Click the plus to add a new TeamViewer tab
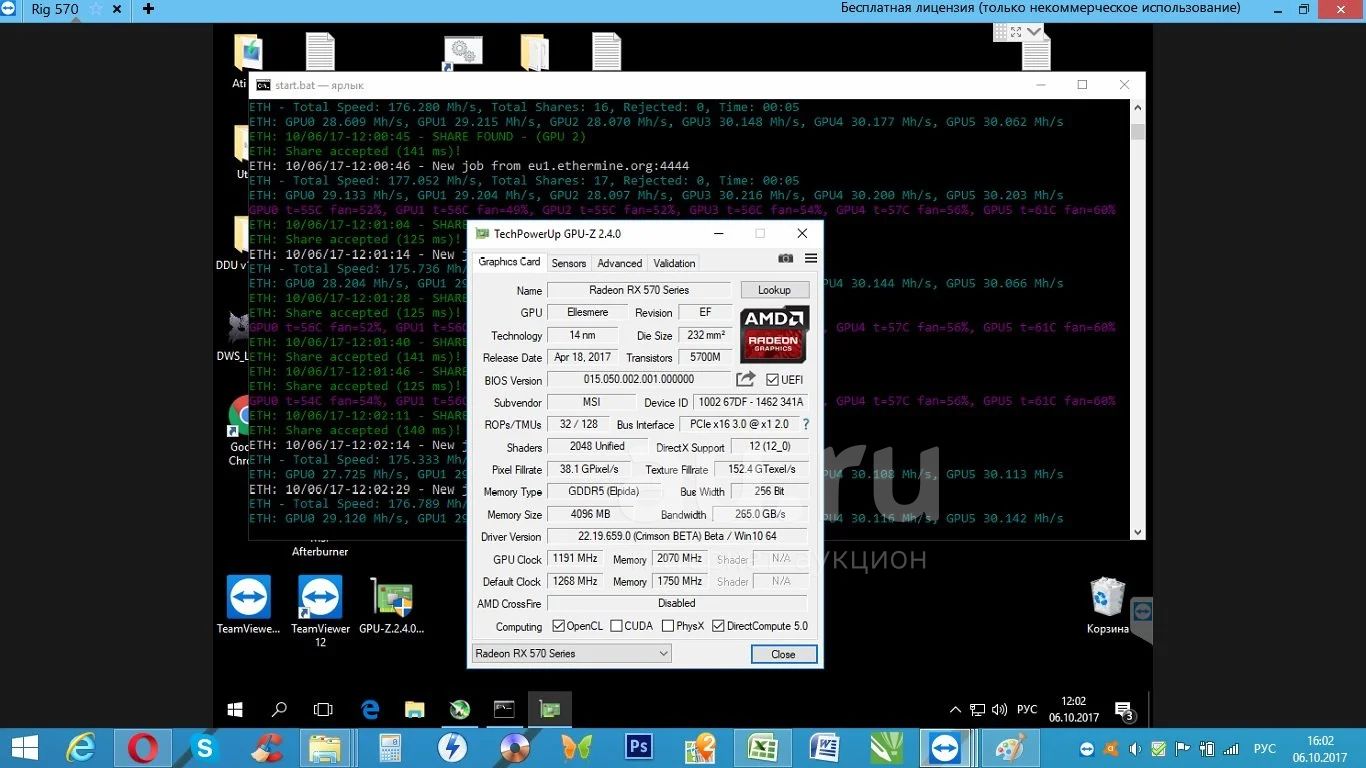Image resolution: width=1366 pixels, height=768 pixels. click(x=149, y=8)
